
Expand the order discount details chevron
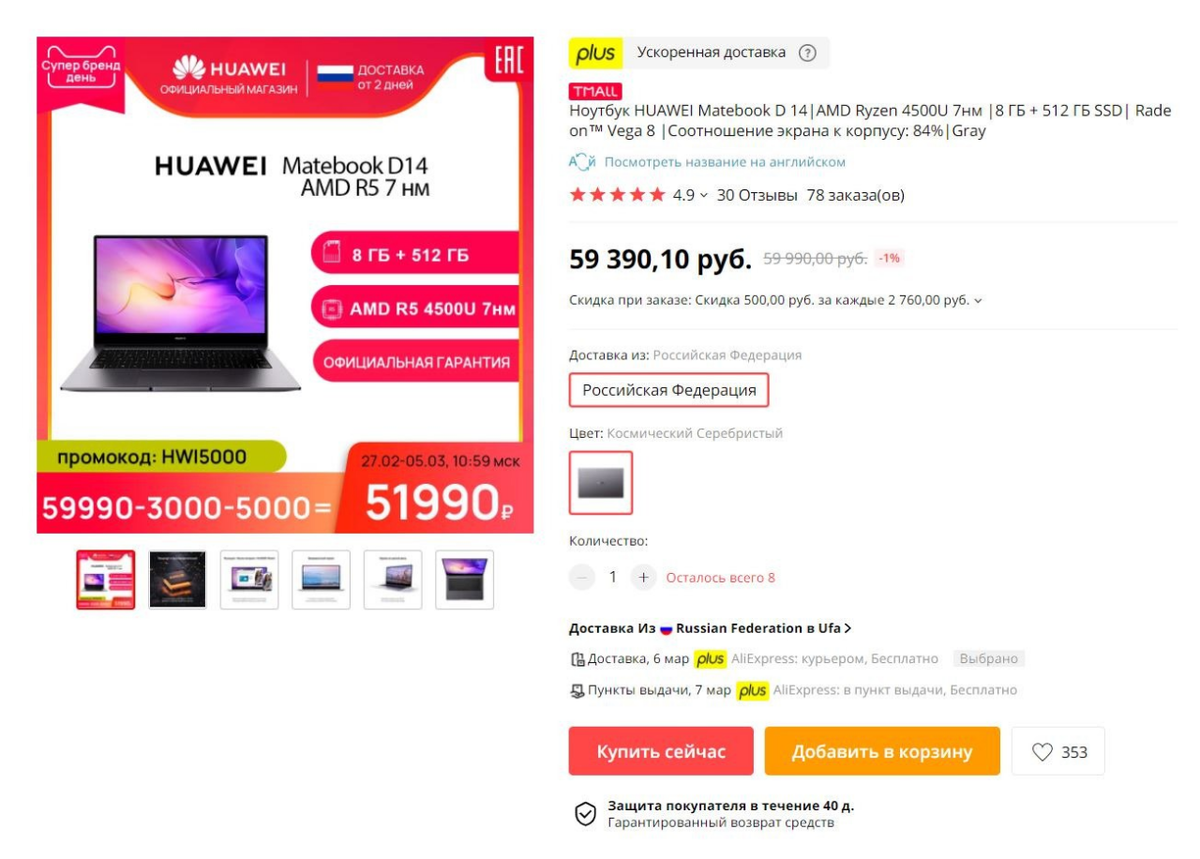(978, 300)
